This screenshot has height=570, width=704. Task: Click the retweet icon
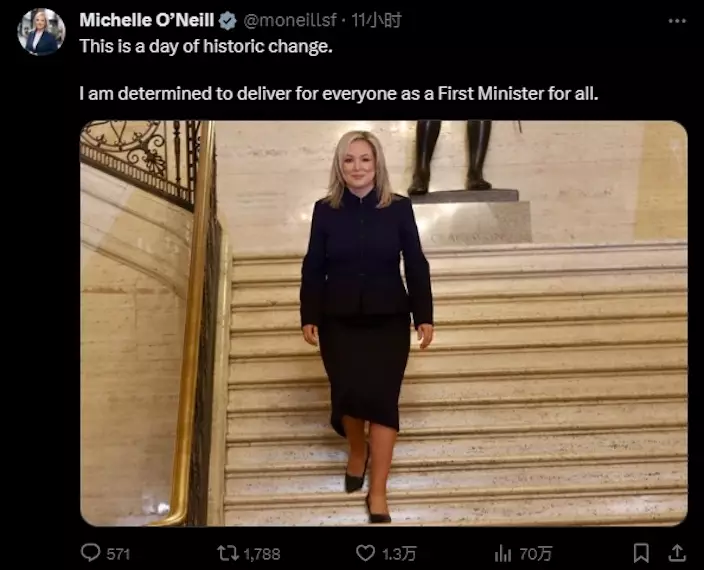pyautogui.click(x=229, y=552)
